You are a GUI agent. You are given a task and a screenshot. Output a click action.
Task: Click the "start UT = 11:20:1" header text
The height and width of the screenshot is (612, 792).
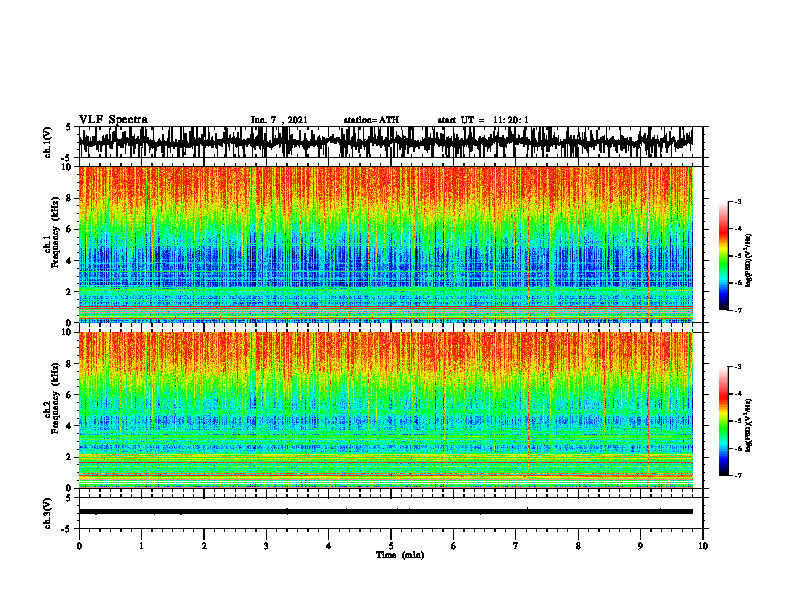tap(483, 120)
